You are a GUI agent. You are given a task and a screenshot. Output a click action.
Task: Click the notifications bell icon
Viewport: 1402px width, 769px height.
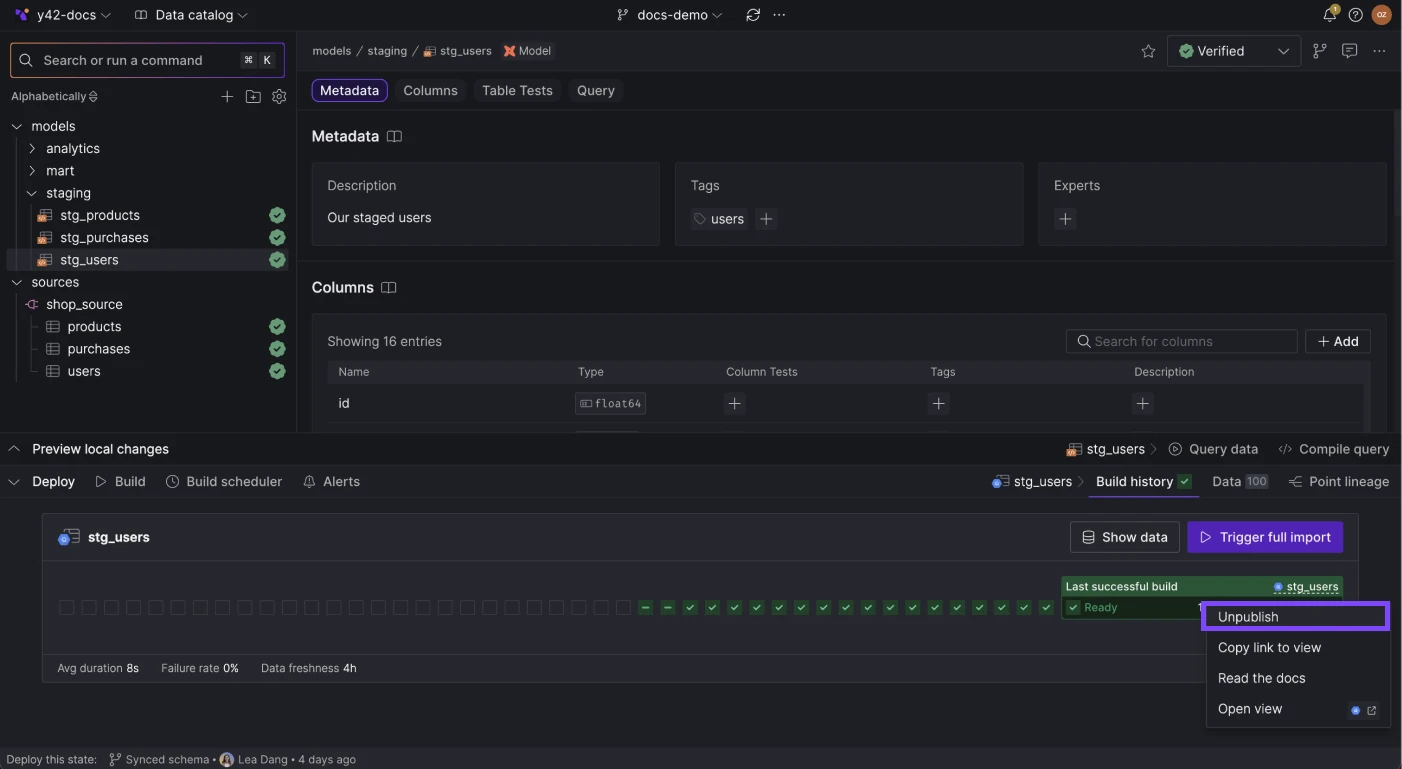(1329, 15)
